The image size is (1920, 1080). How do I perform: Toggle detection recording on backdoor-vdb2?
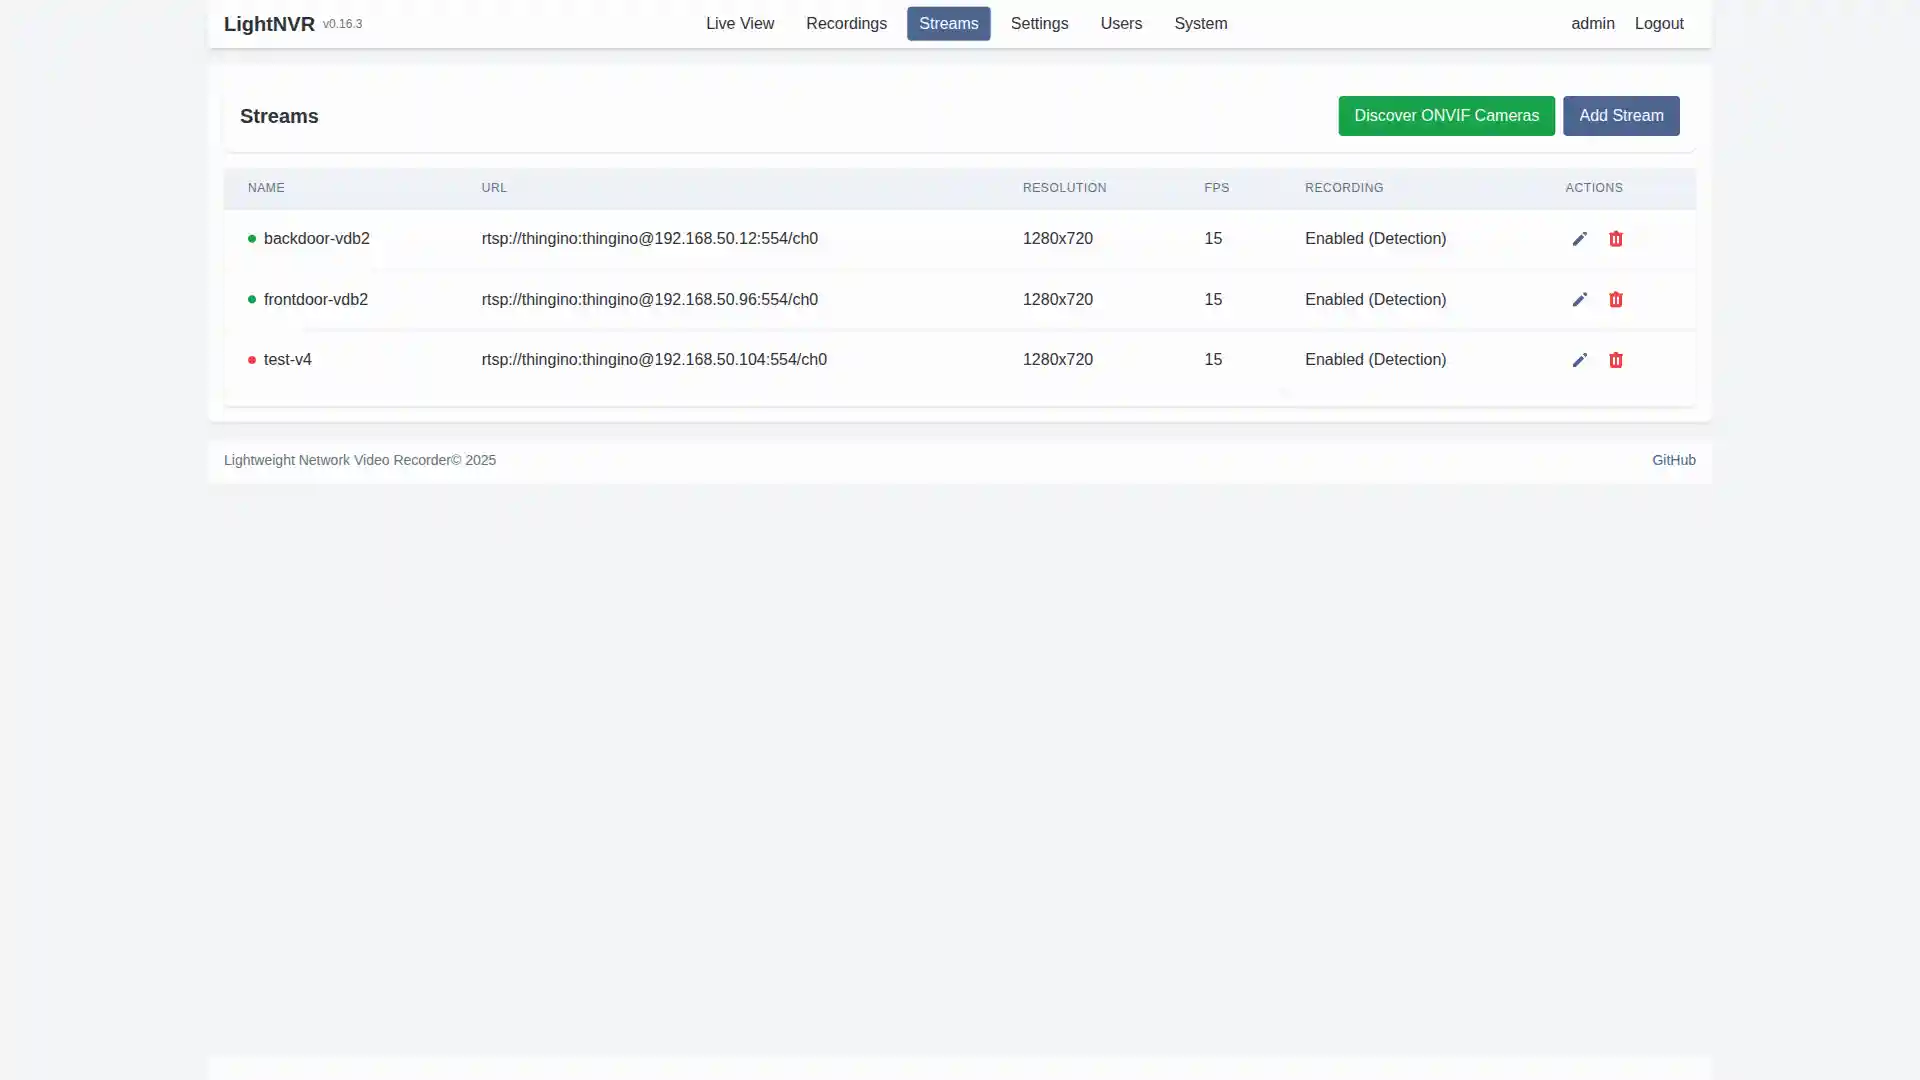(x=1375, y=239)
